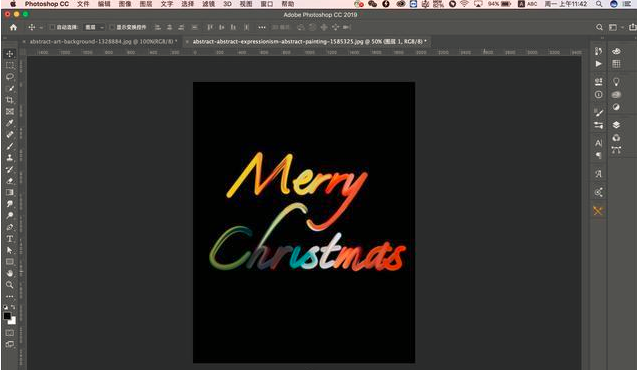Select the Hand tool
Image resolution: width=637 pixels, height=370 pixels.
(x=10, y=273)
